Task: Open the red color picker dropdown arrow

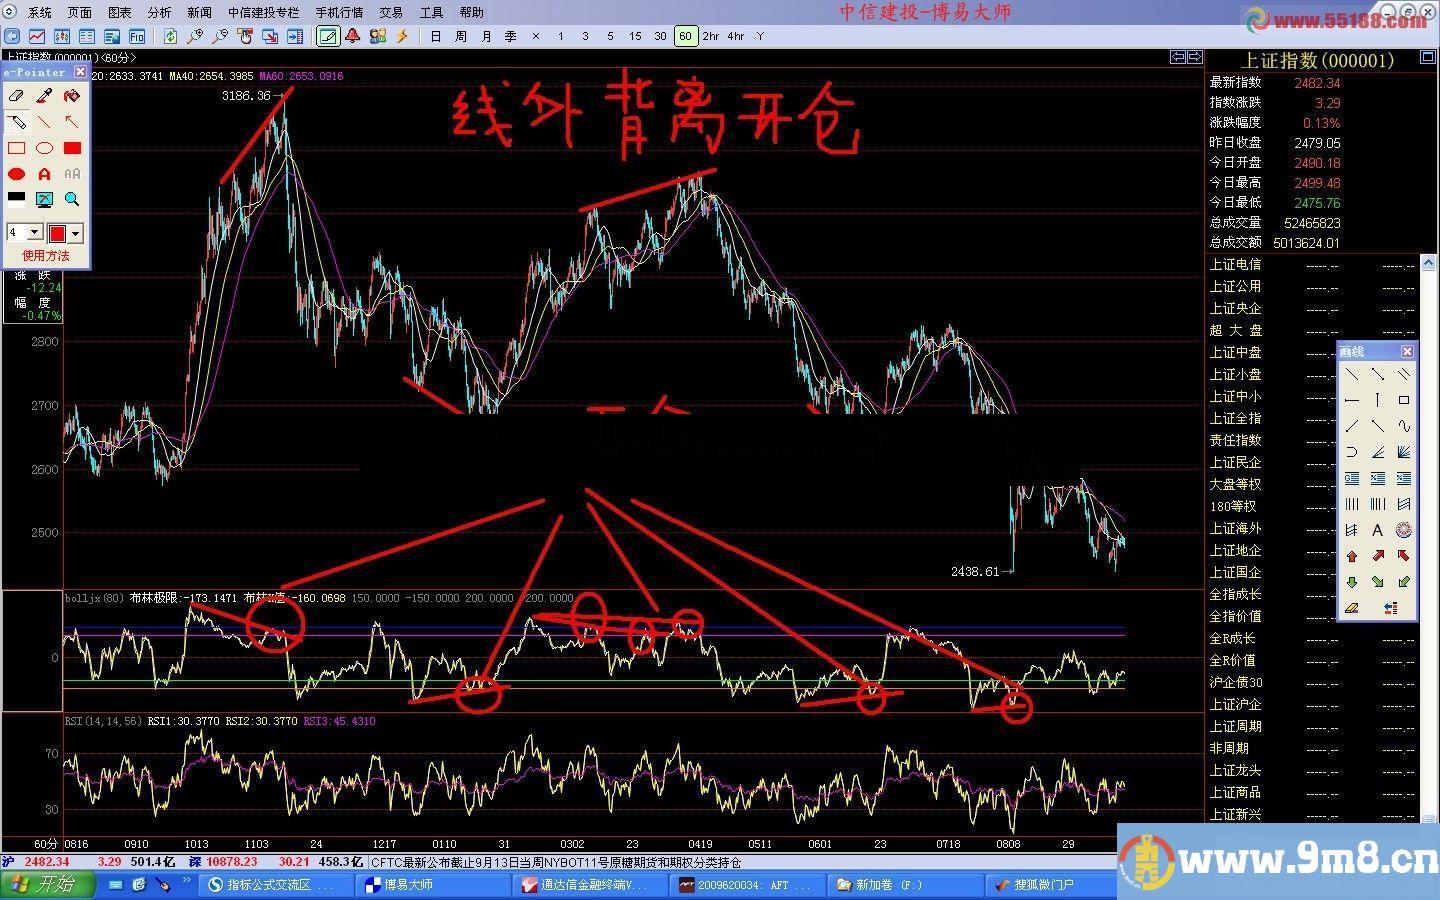Action: coord(75,233)
